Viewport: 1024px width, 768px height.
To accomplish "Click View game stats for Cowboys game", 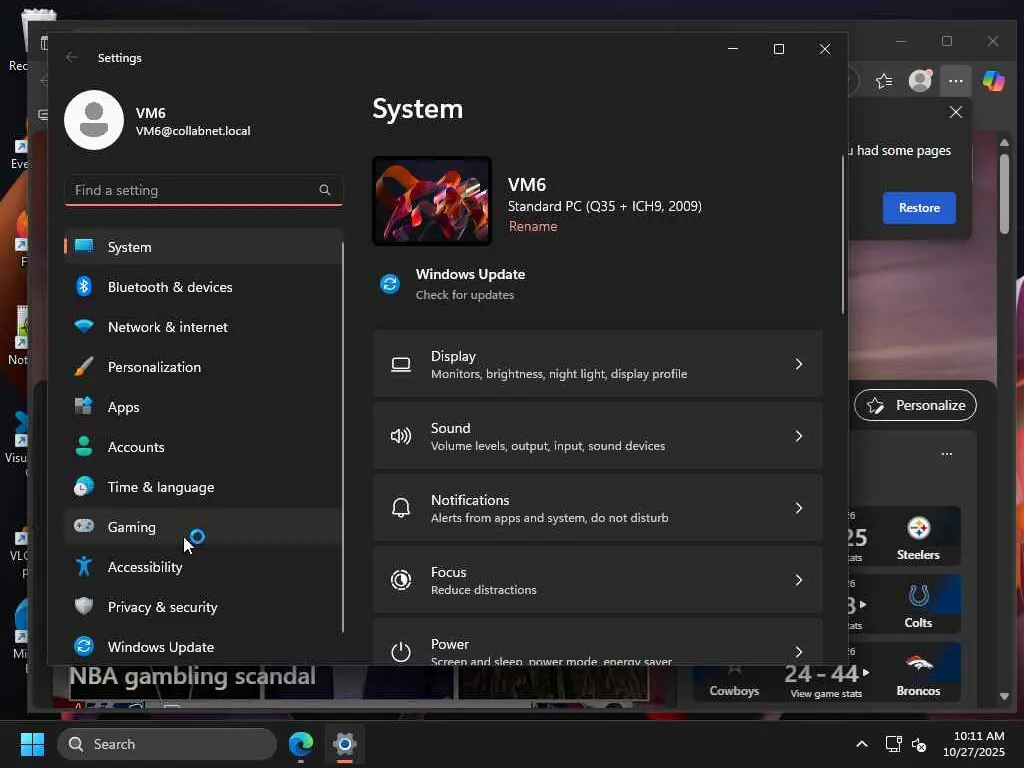I will [826, 694].
